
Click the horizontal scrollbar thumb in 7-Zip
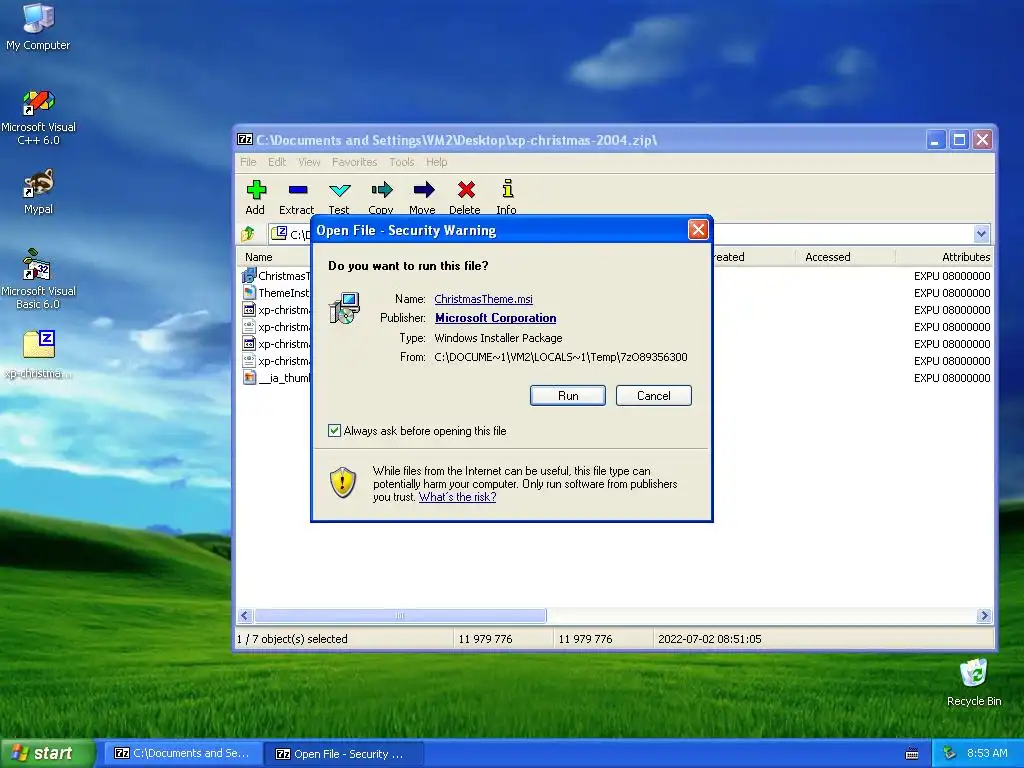coord(400,616)
